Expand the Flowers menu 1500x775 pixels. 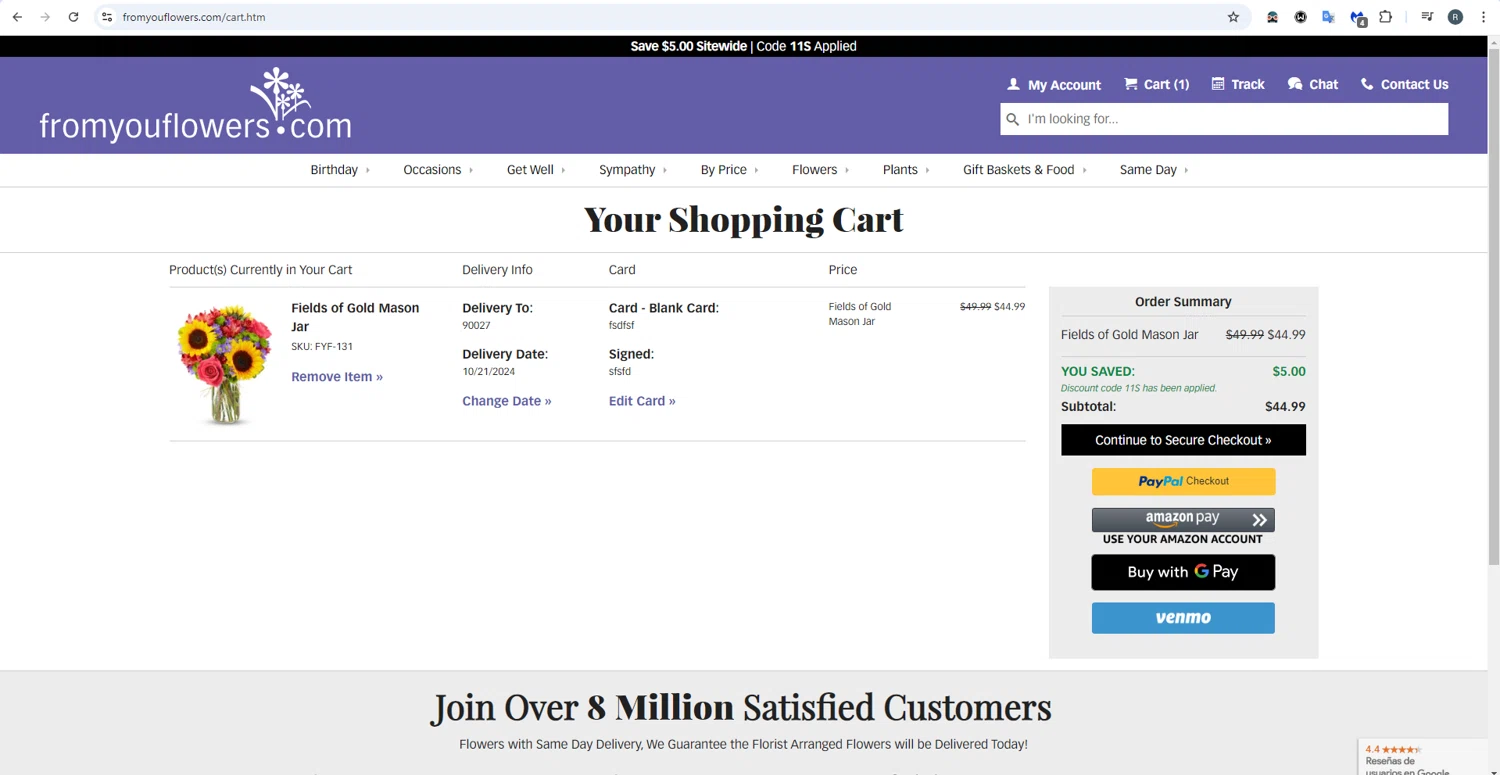click(x=820, y=170)
